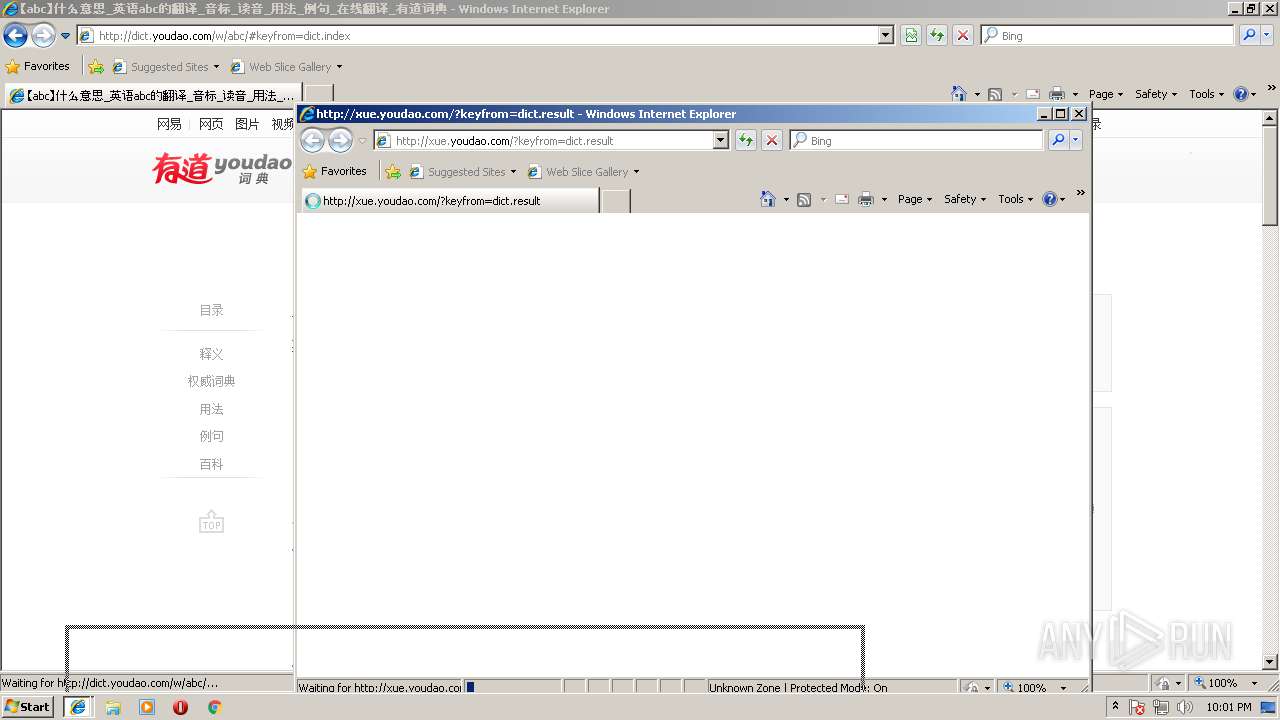Open Tools menu in front window
Screen dimensions: 1280x720
click(1016, 199)
